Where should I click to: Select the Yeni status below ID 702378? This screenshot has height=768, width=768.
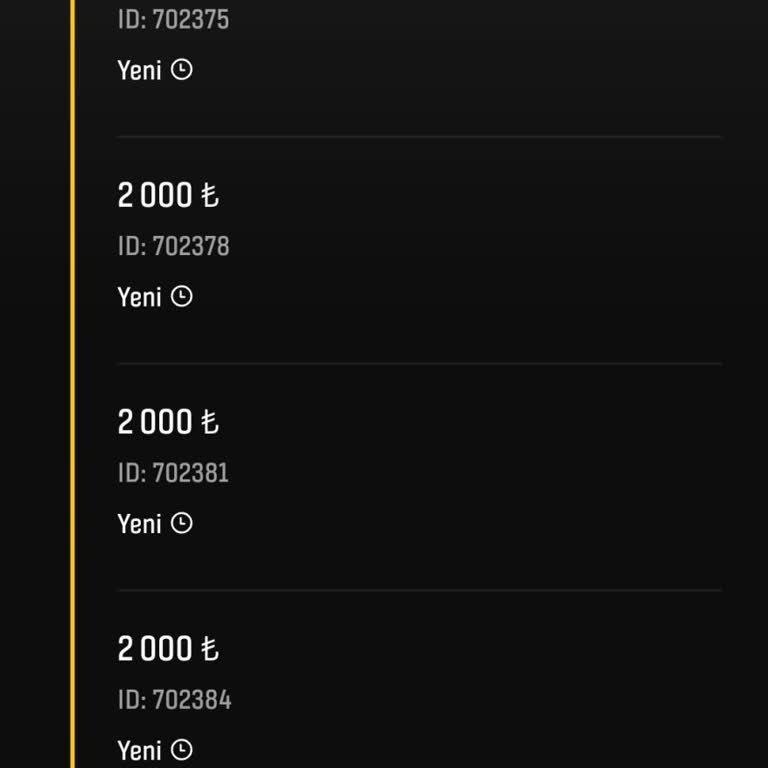point(139,297)
